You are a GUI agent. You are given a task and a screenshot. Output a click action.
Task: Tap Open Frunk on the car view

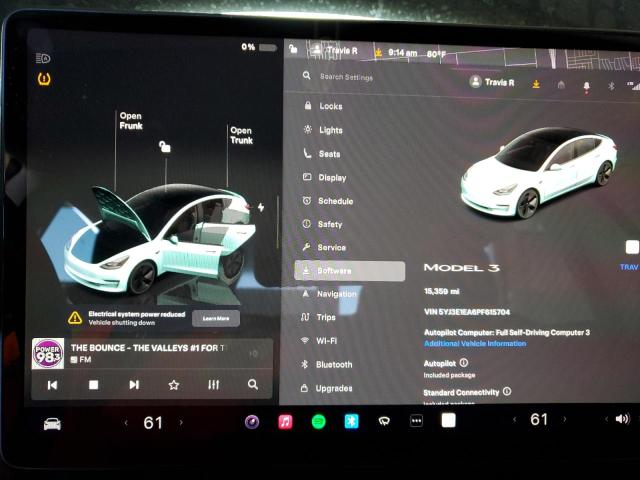(x=131, y=121)
